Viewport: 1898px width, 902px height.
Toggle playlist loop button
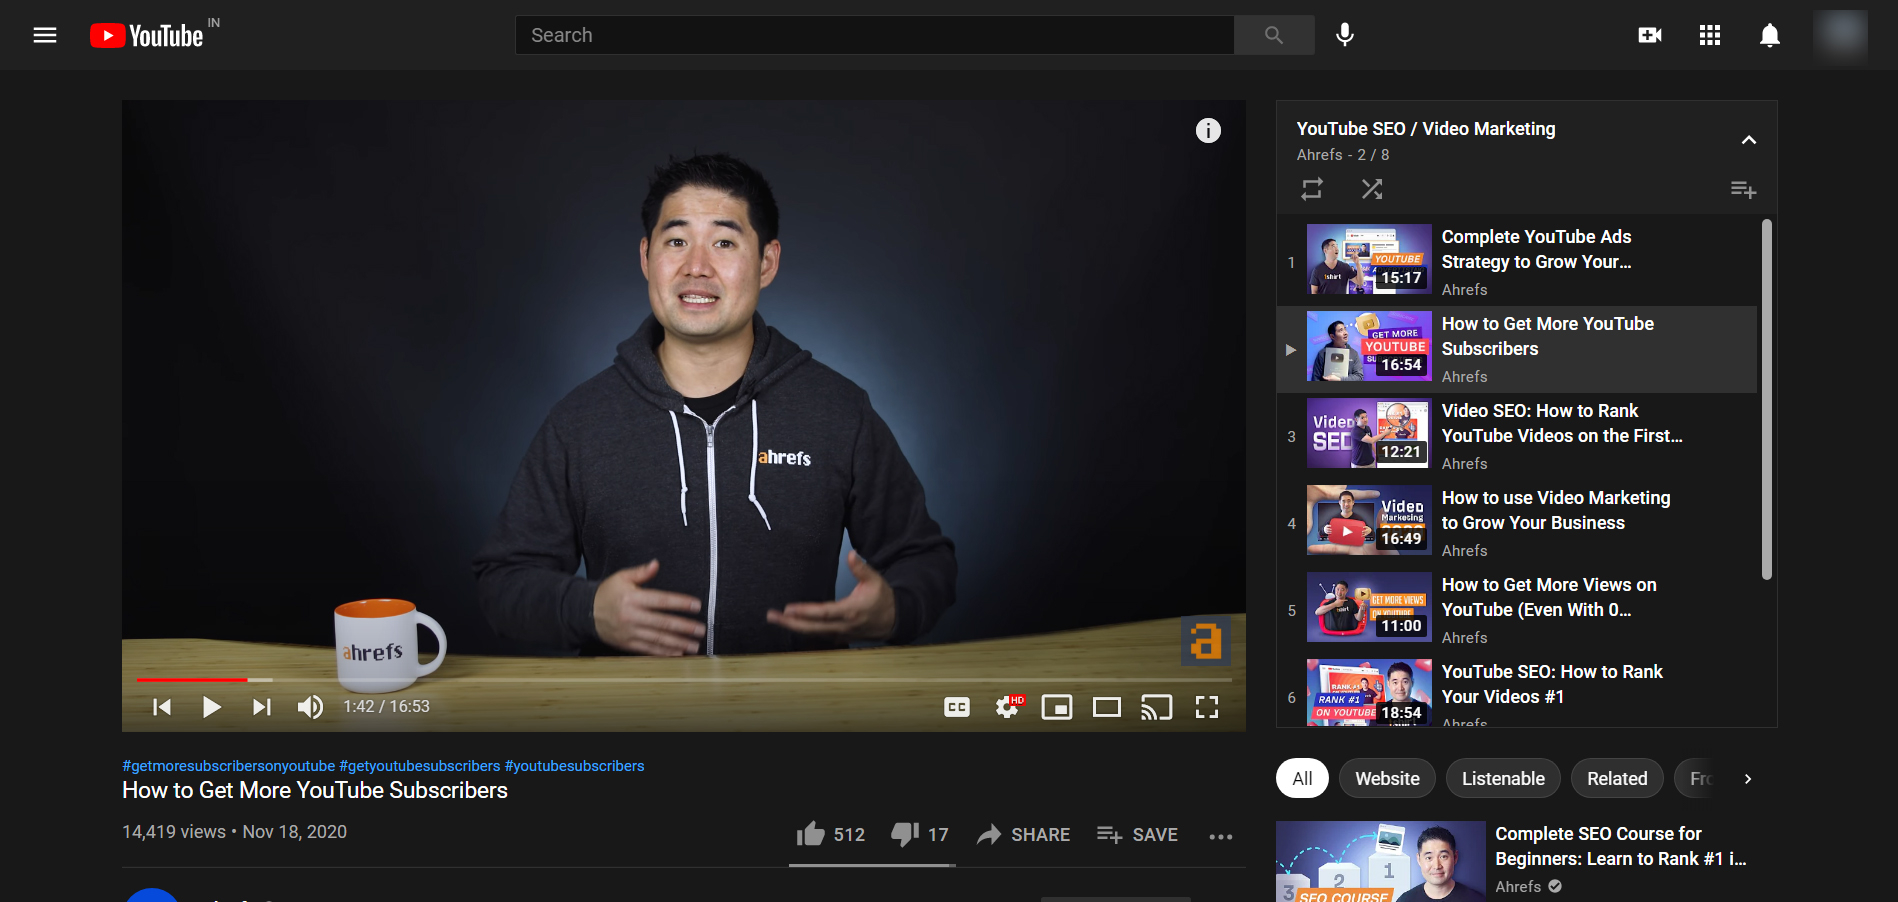tap(1312, 189)
